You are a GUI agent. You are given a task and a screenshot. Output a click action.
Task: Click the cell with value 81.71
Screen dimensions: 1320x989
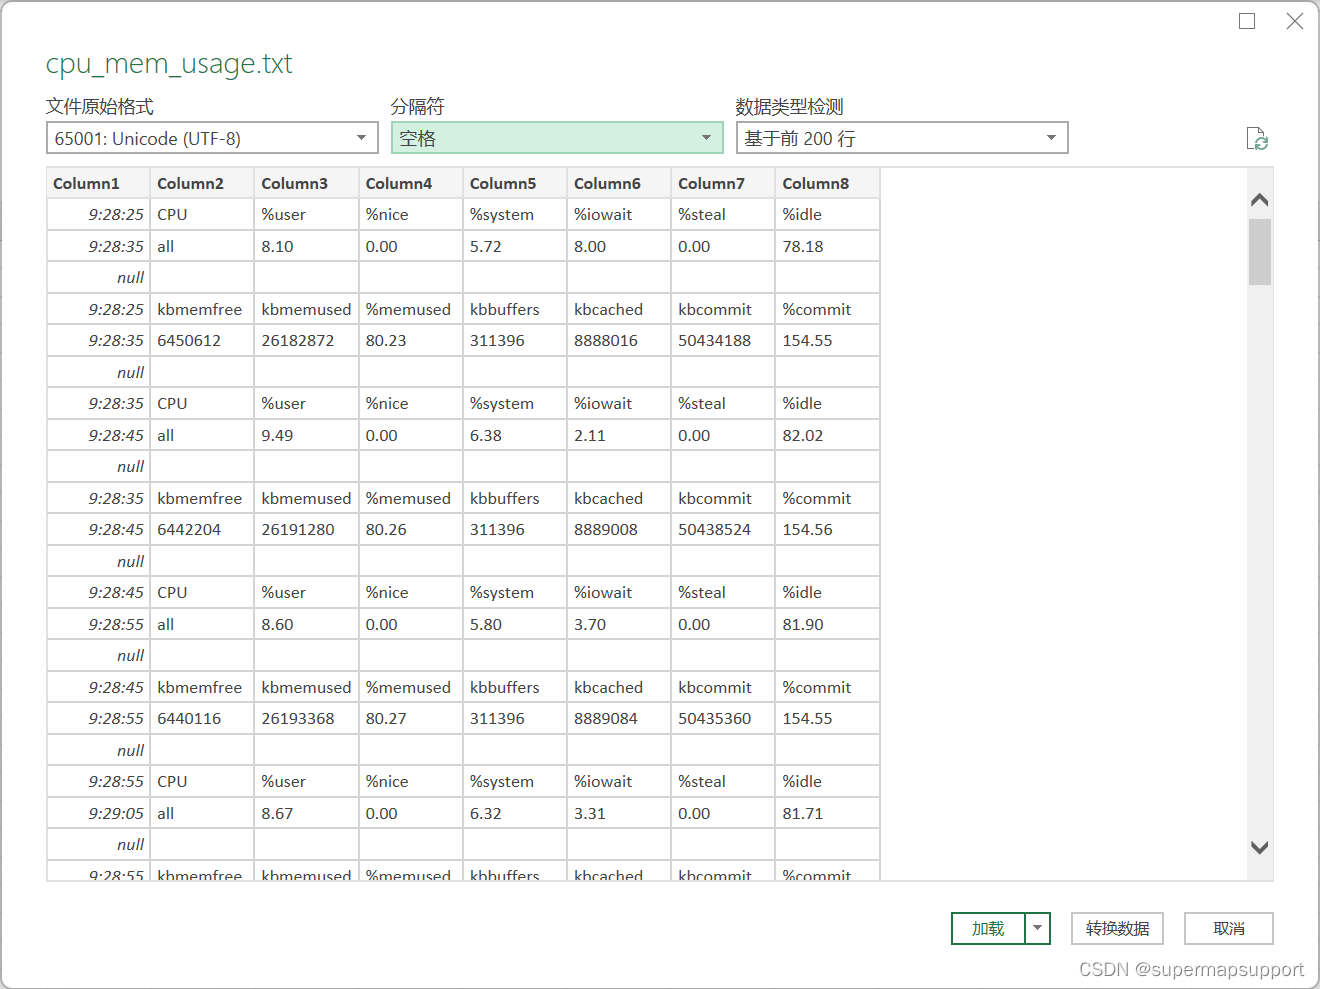(x=827, y=813)
